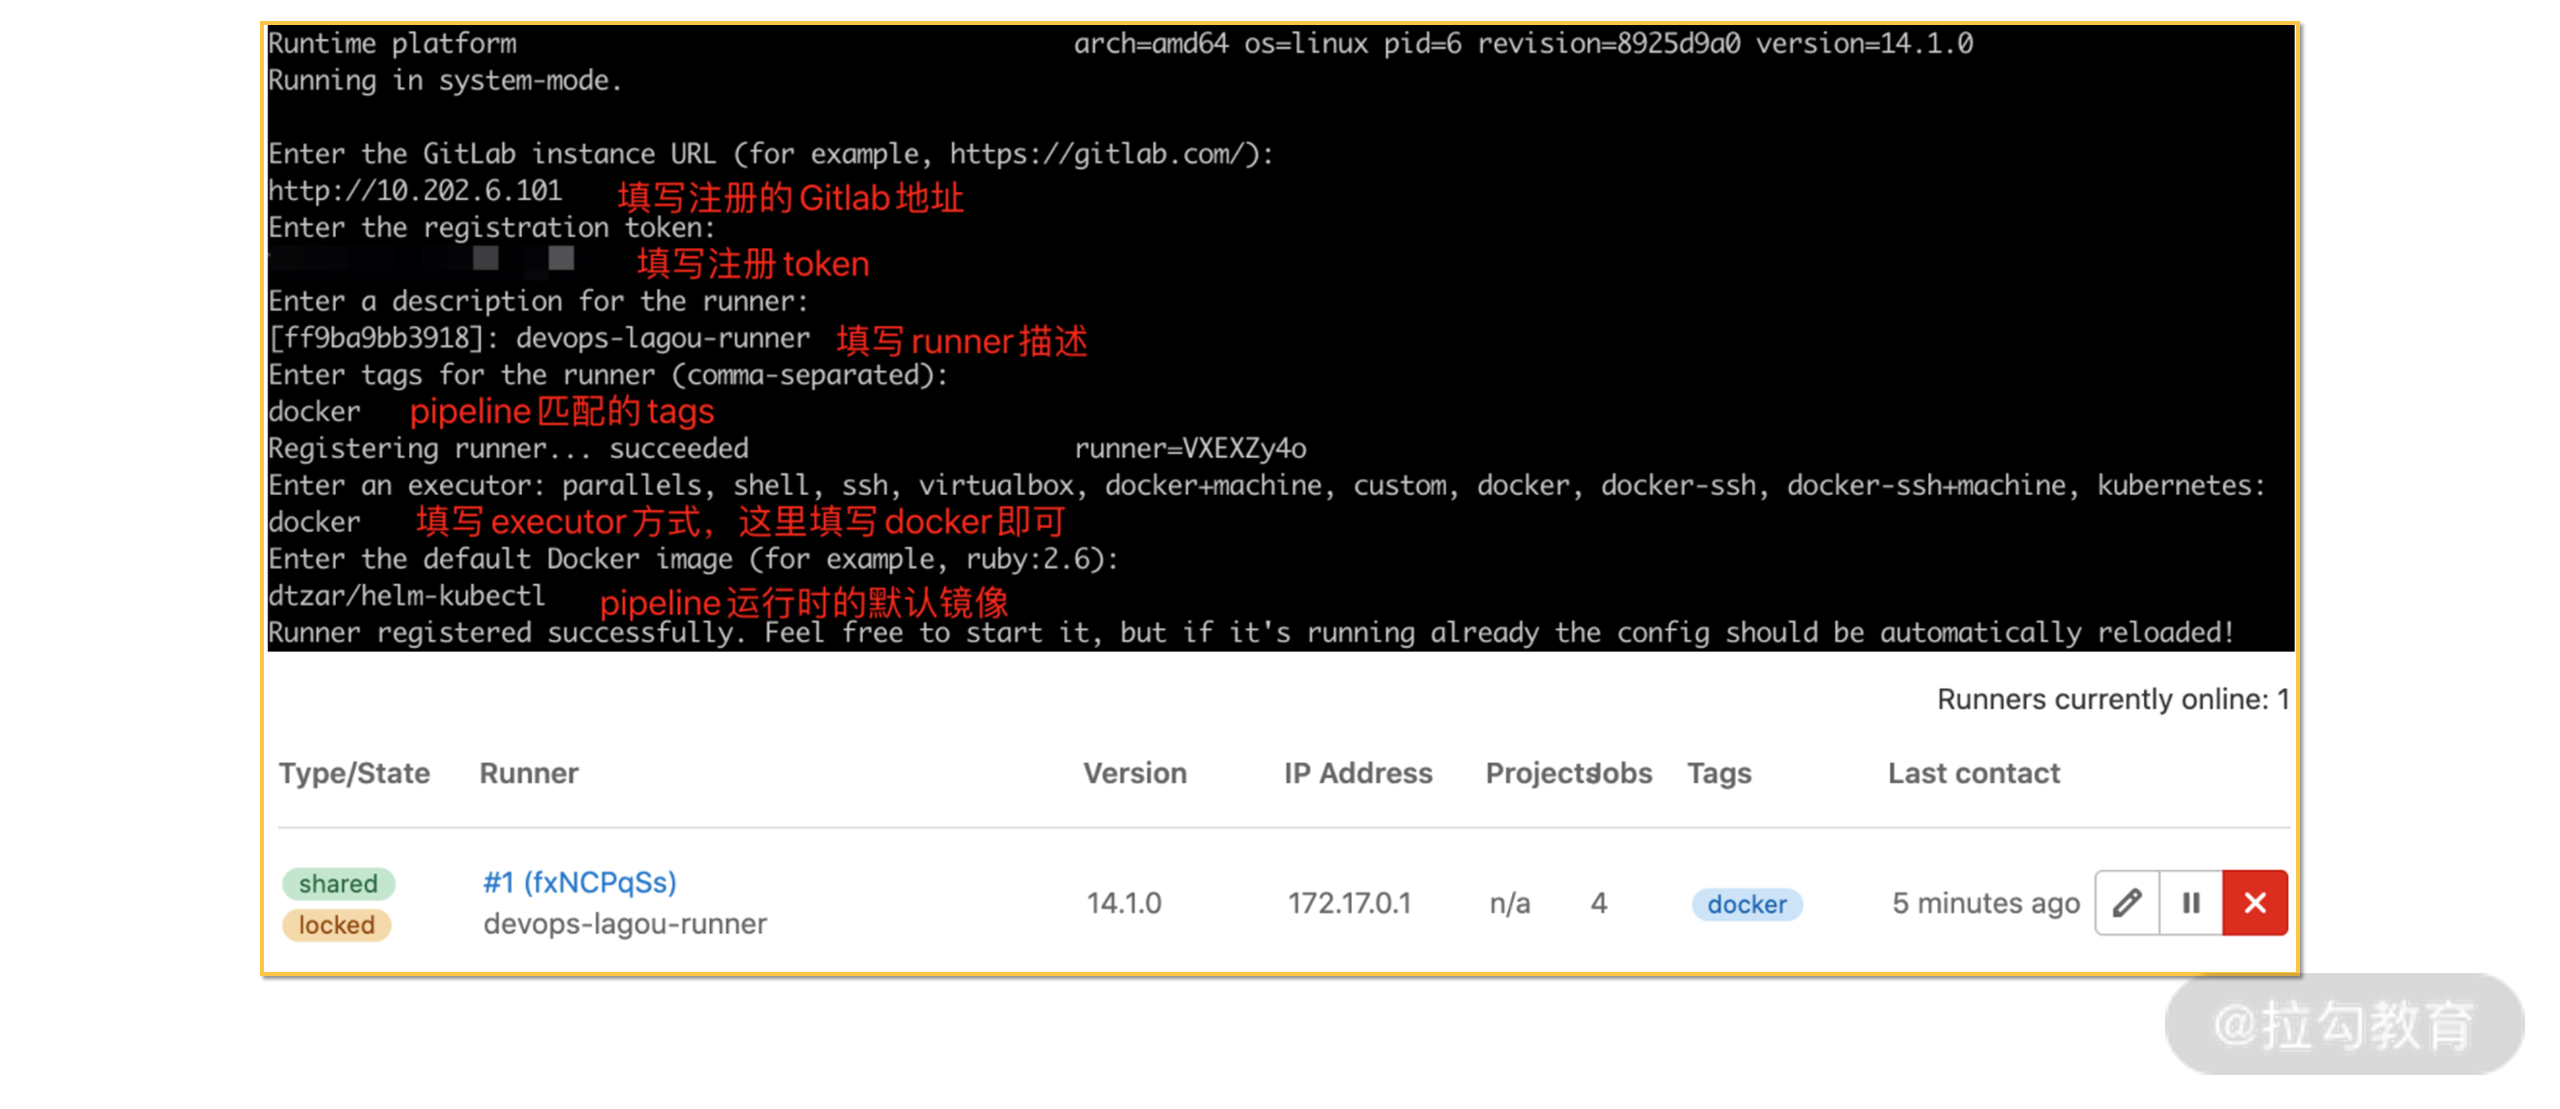Click the Runner column header
Viewport: 2560px width, 1109px height.
529,773
